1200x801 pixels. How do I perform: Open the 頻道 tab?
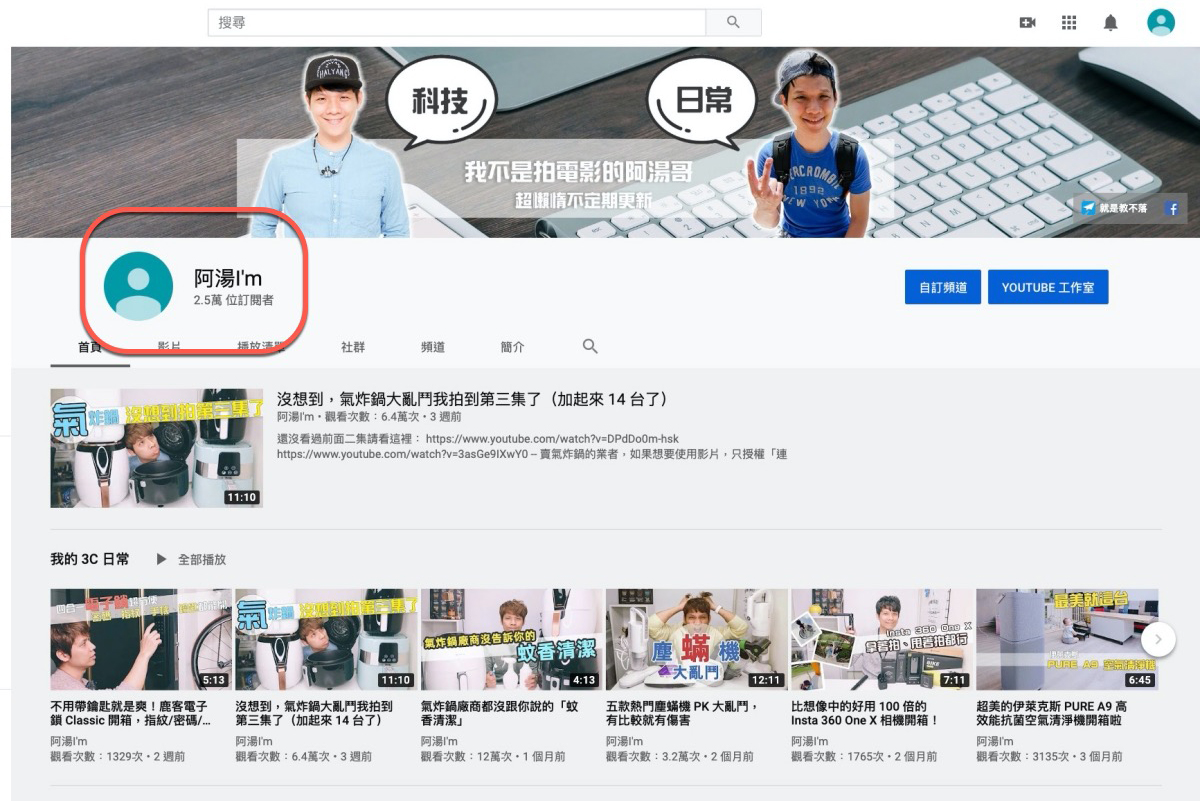pyautogui.click(x=434, y=346)
